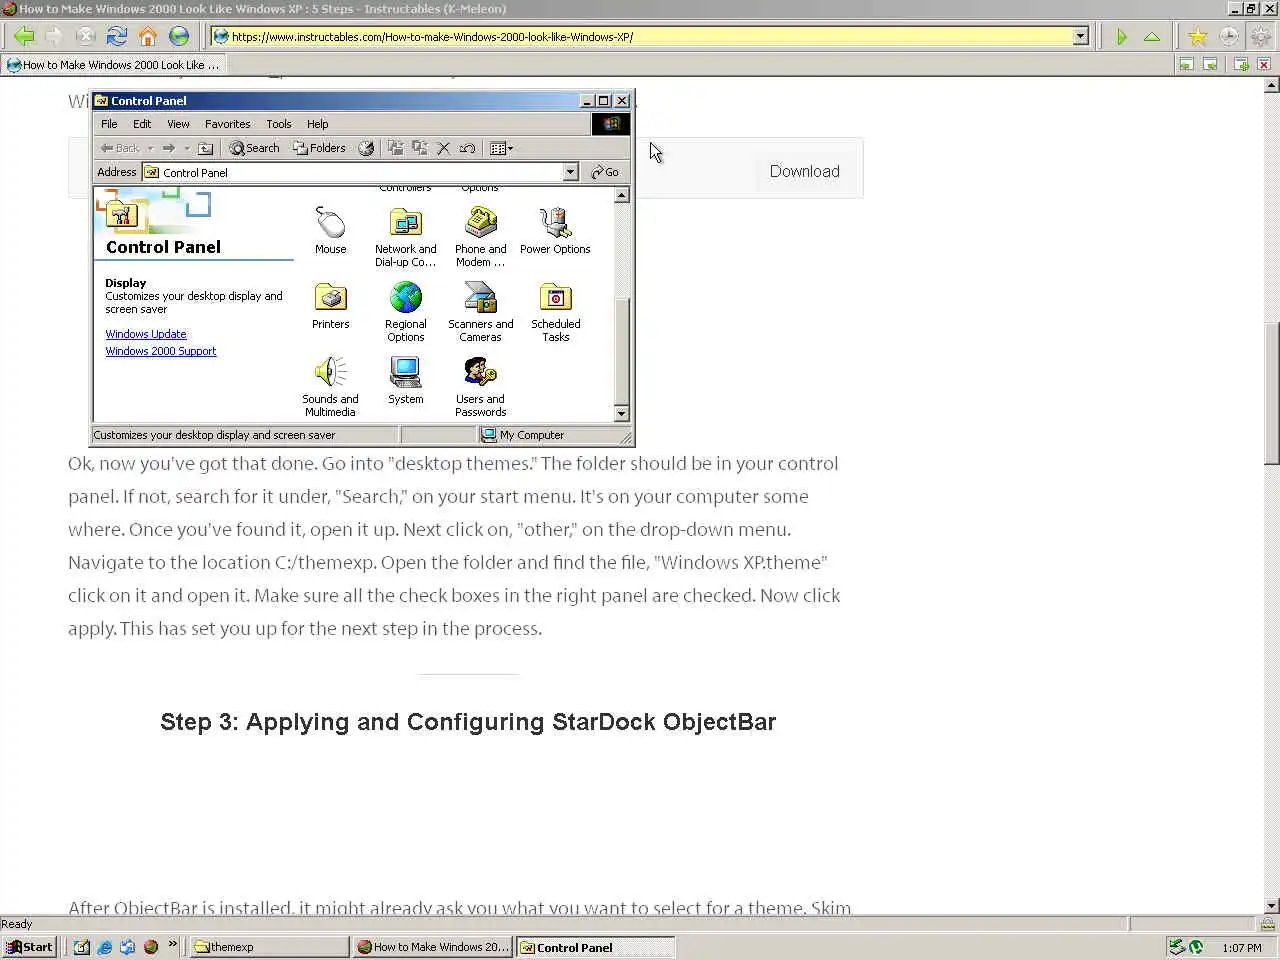Open preferences with the gear icon
1280x960 pixels.
(x=1259, y=37)
